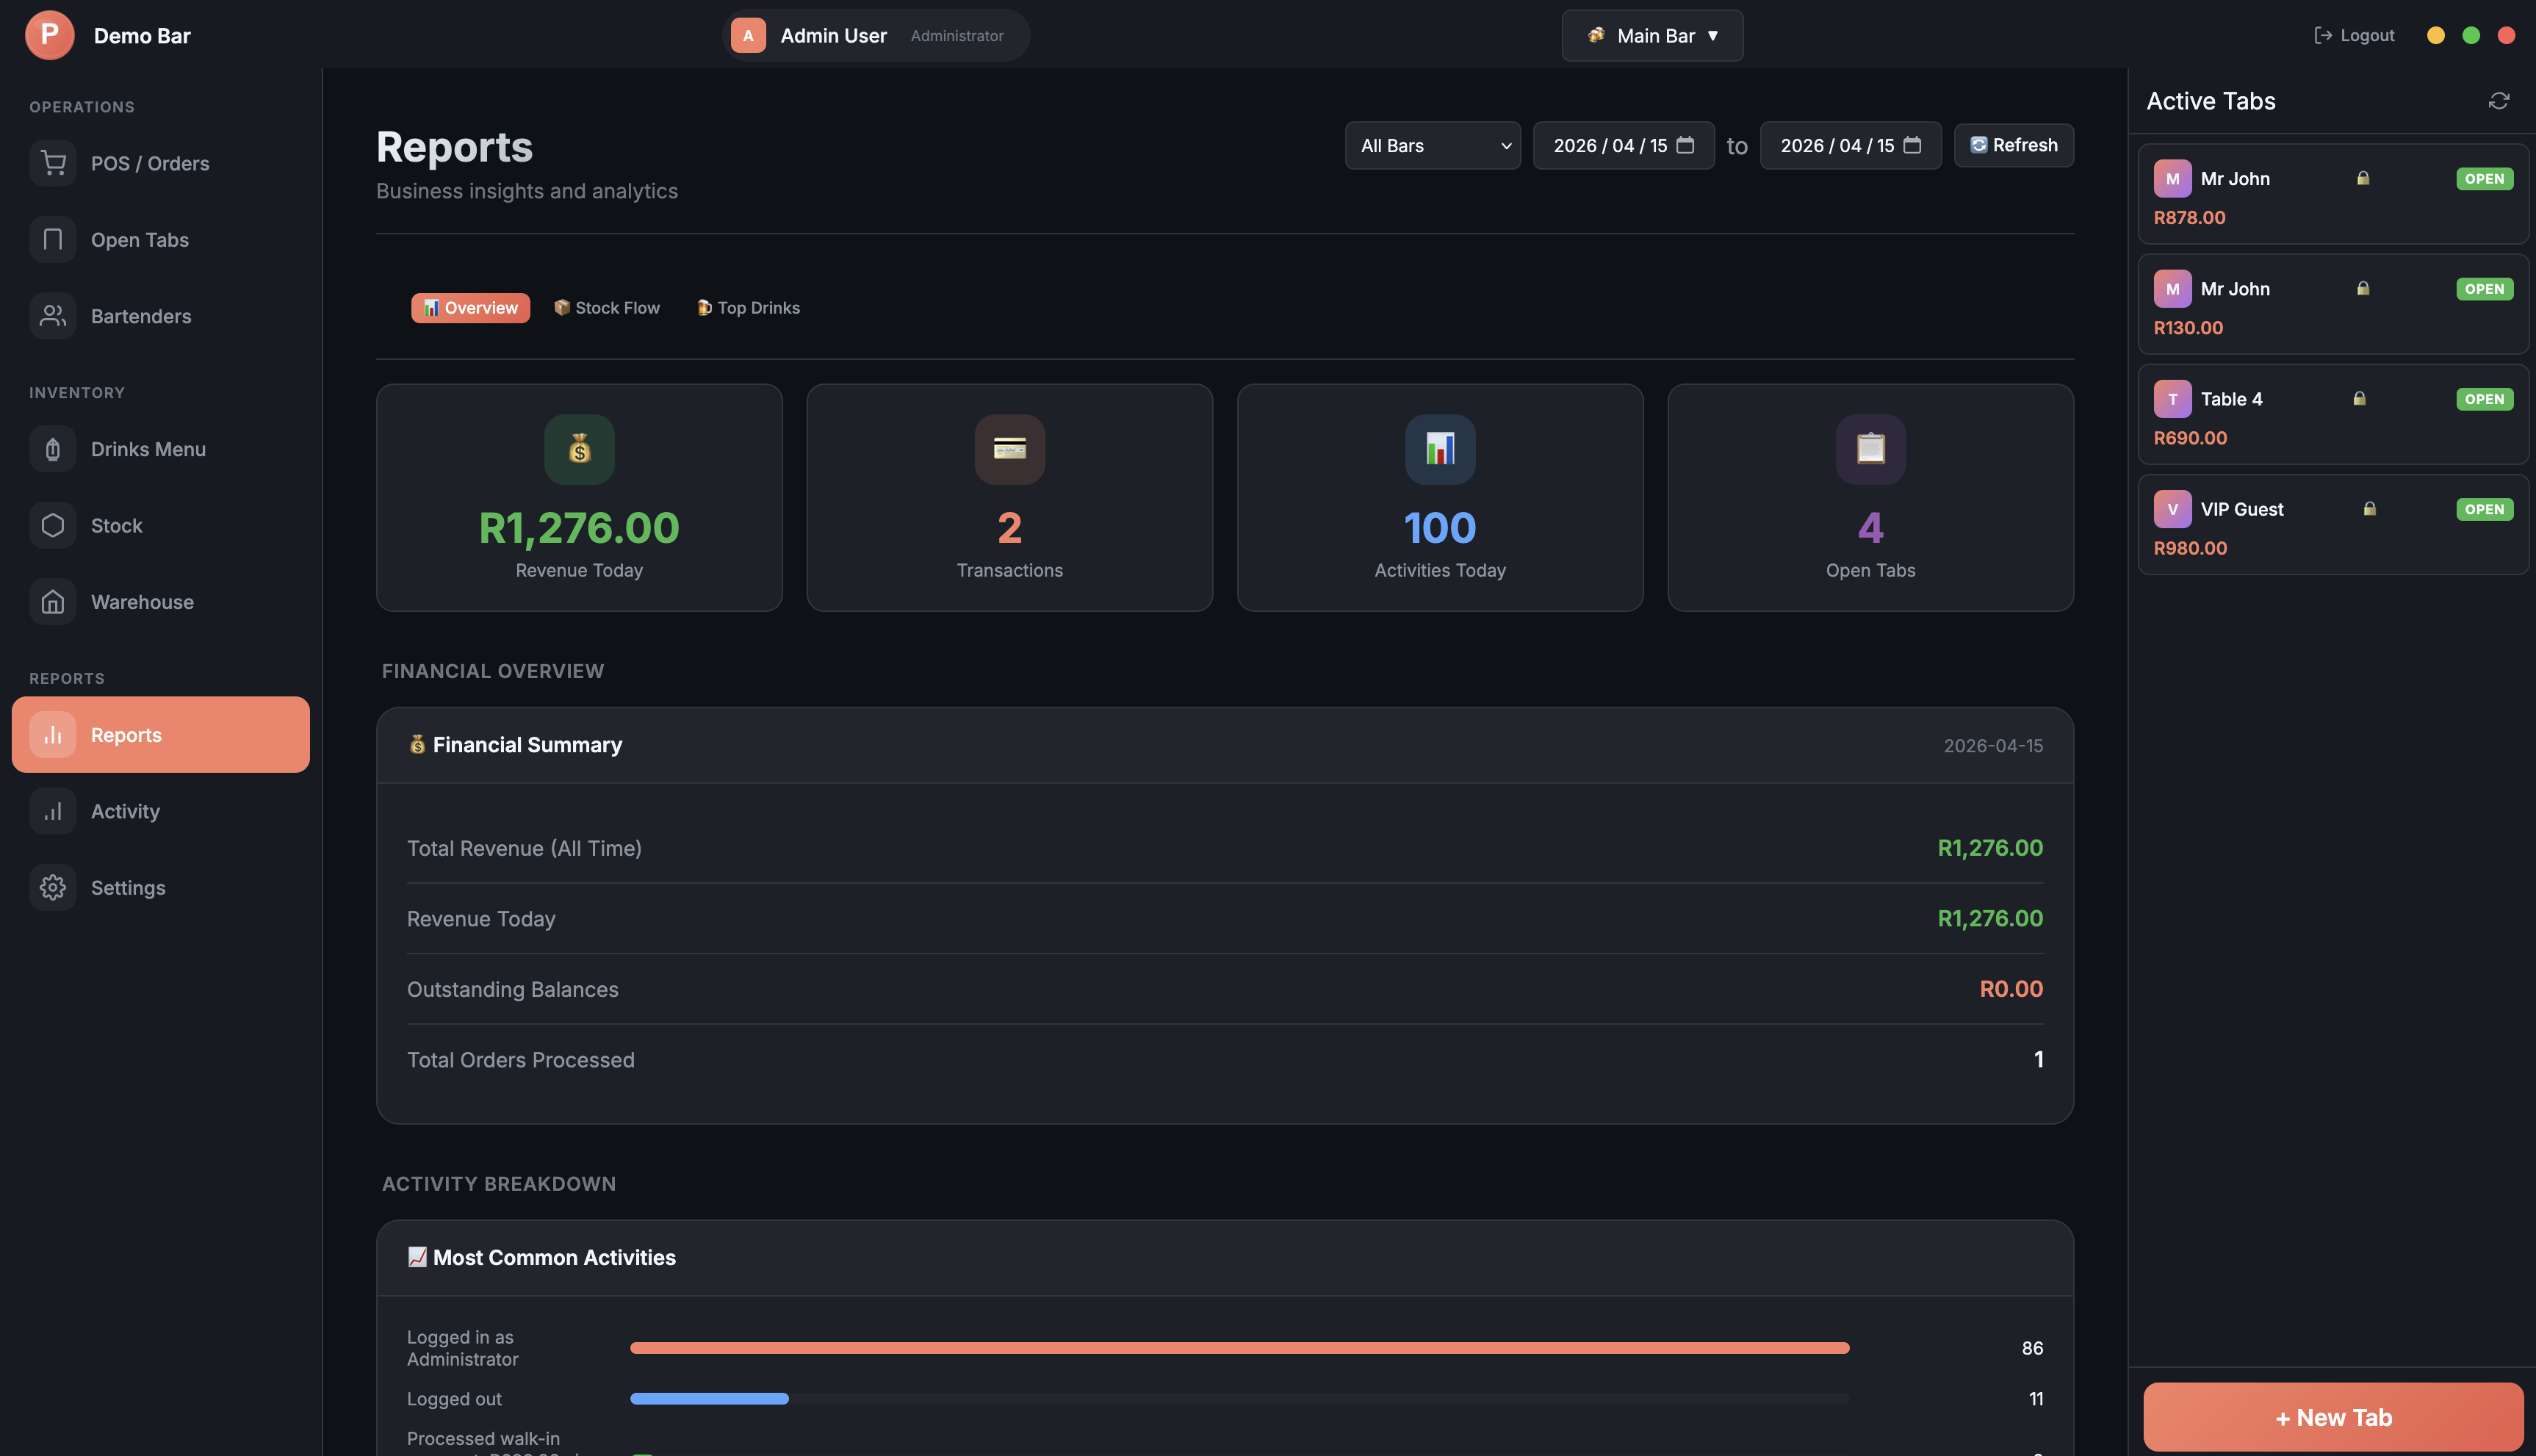
Task: Select the Warehouse inventory icon
Action: [52, 601]
